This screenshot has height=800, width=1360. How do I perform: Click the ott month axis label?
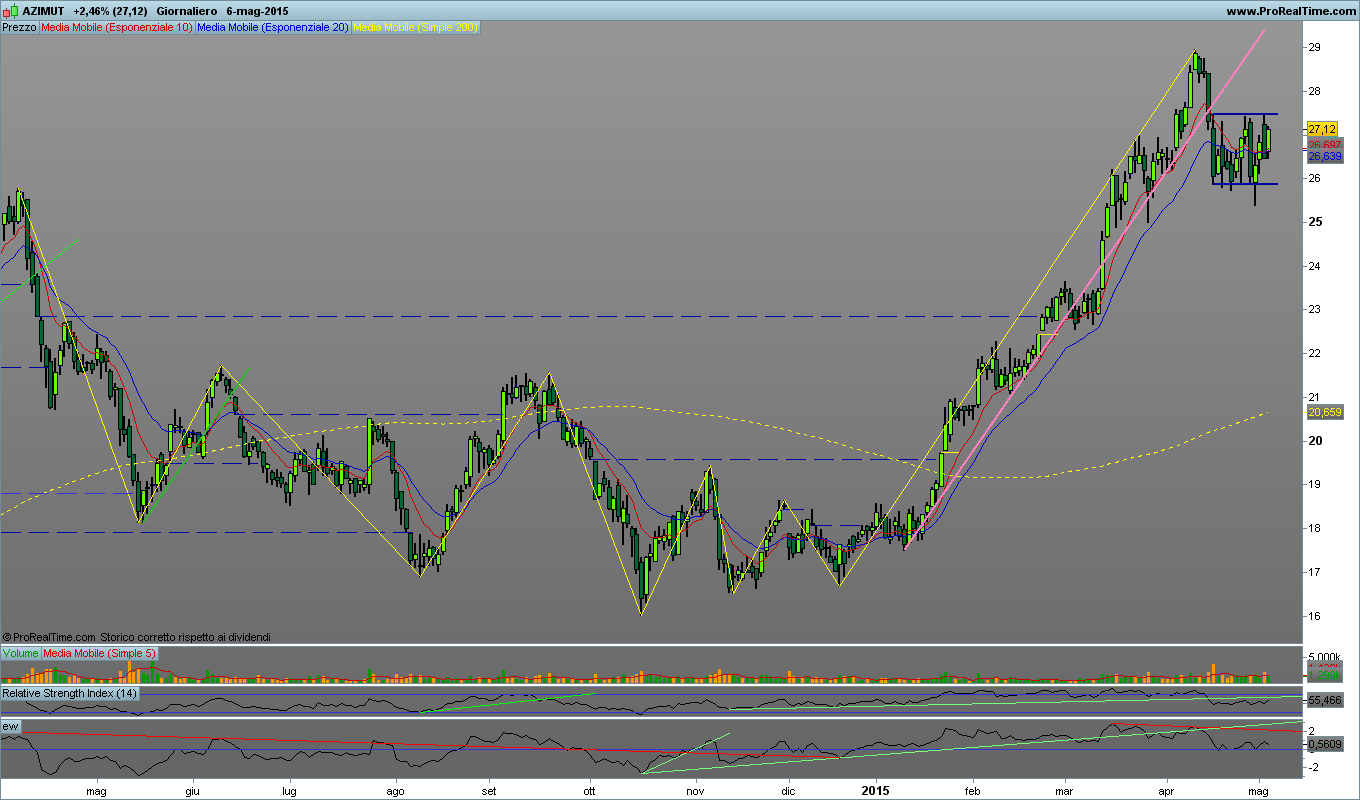[x=590, y=789]
